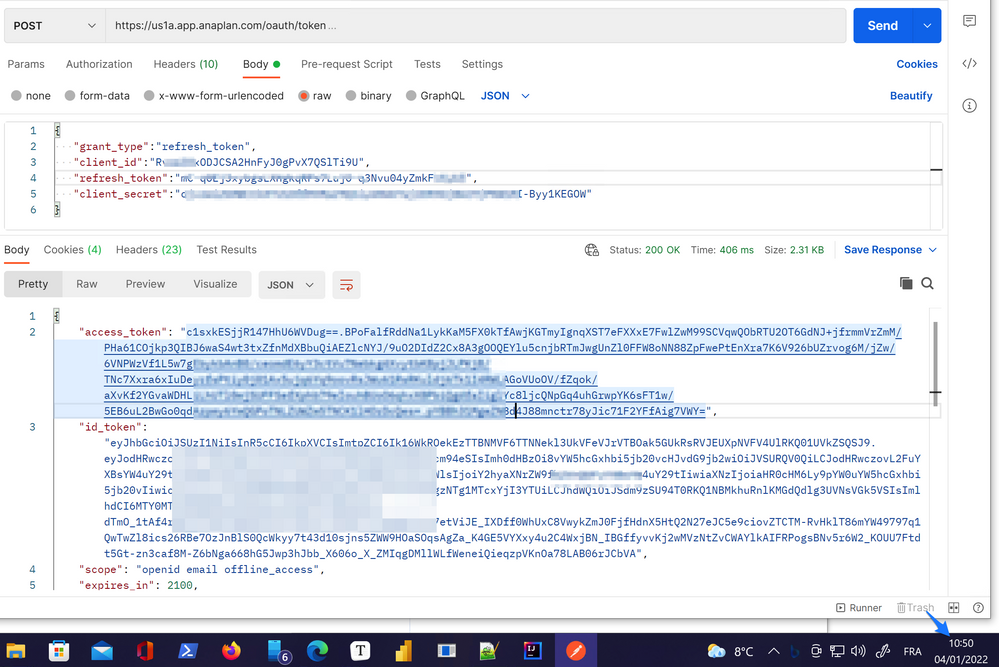
Task: Open the Runner from the status bar
Action: 858,608
